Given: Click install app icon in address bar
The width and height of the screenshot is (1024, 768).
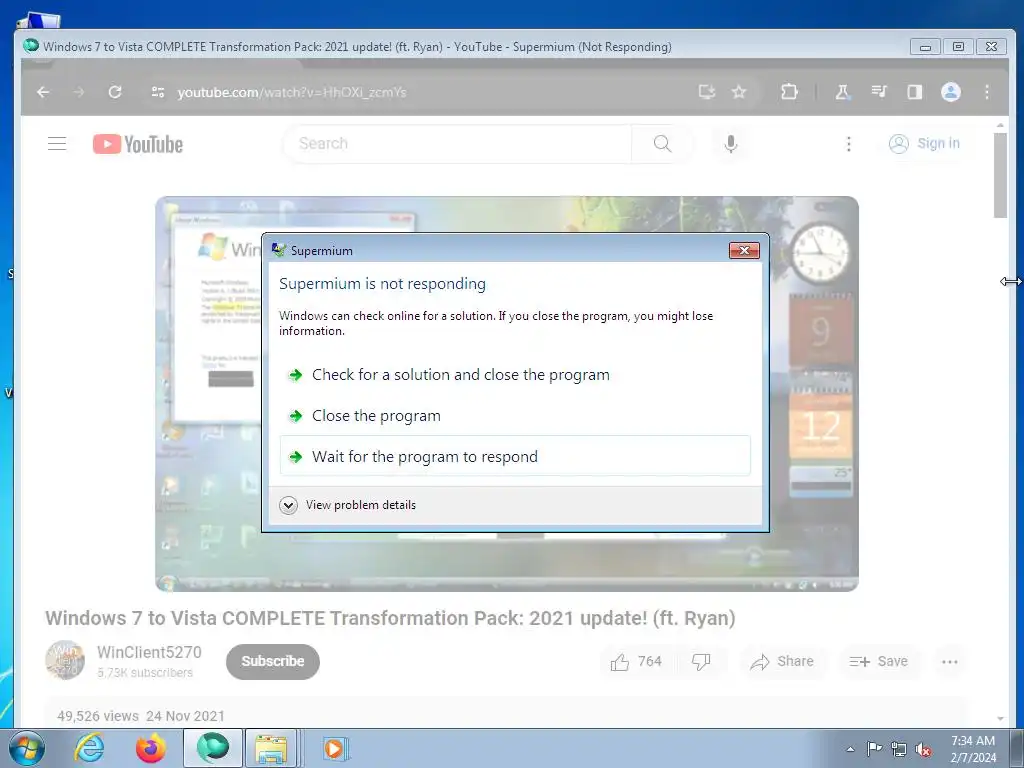Looking at the screenshot, I should point(707,92).
